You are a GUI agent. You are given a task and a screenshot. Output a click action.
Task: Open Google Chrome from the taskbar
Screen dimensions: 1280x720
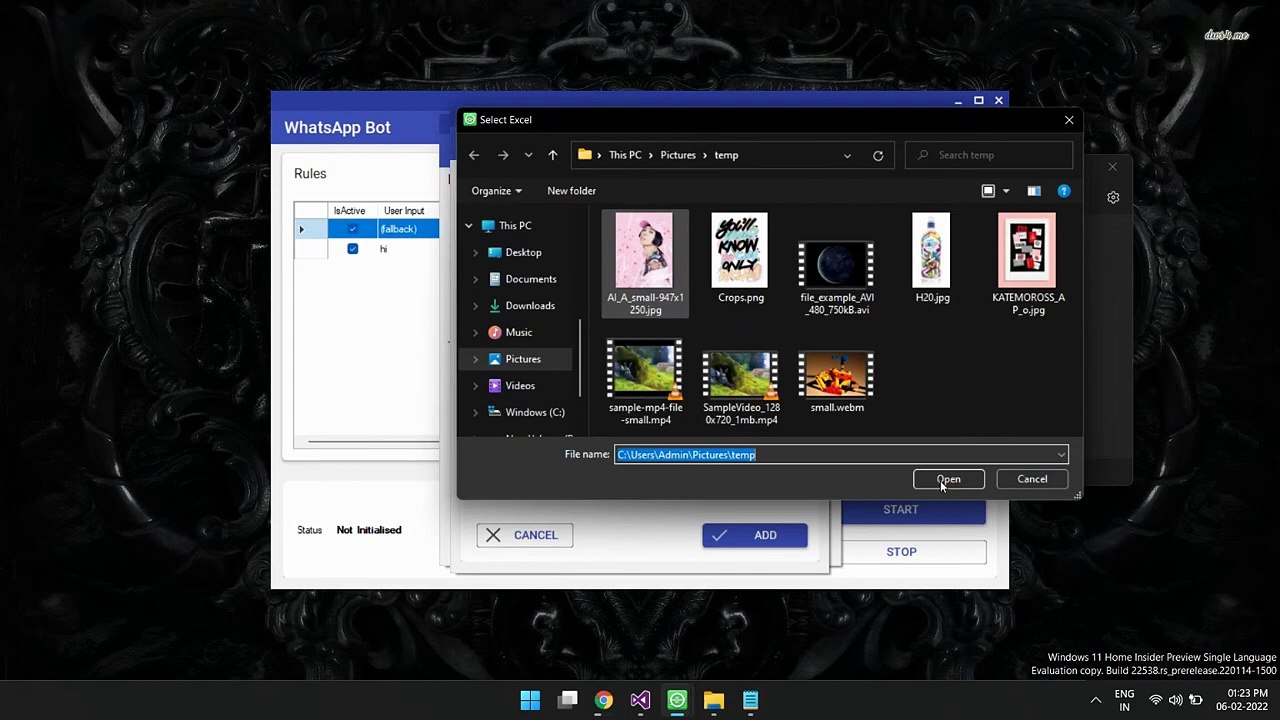point(604,700)
